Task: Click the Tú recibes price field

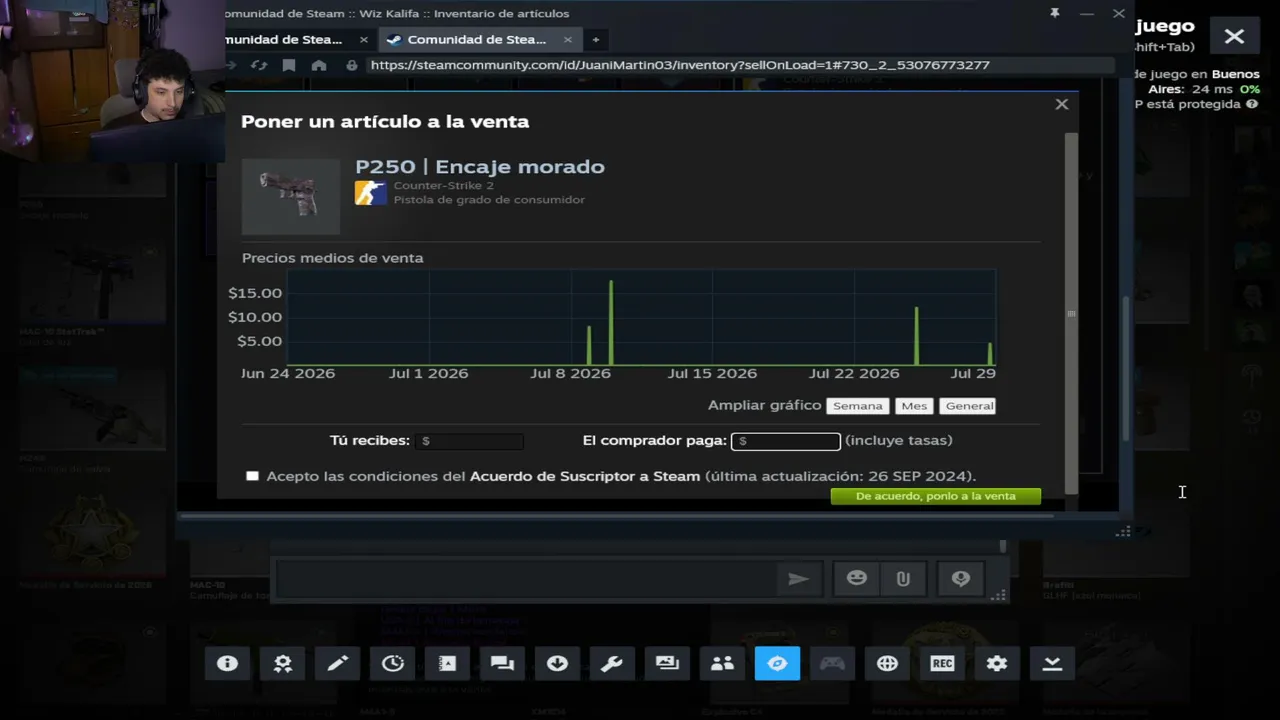Action: (x=469, y=441)
